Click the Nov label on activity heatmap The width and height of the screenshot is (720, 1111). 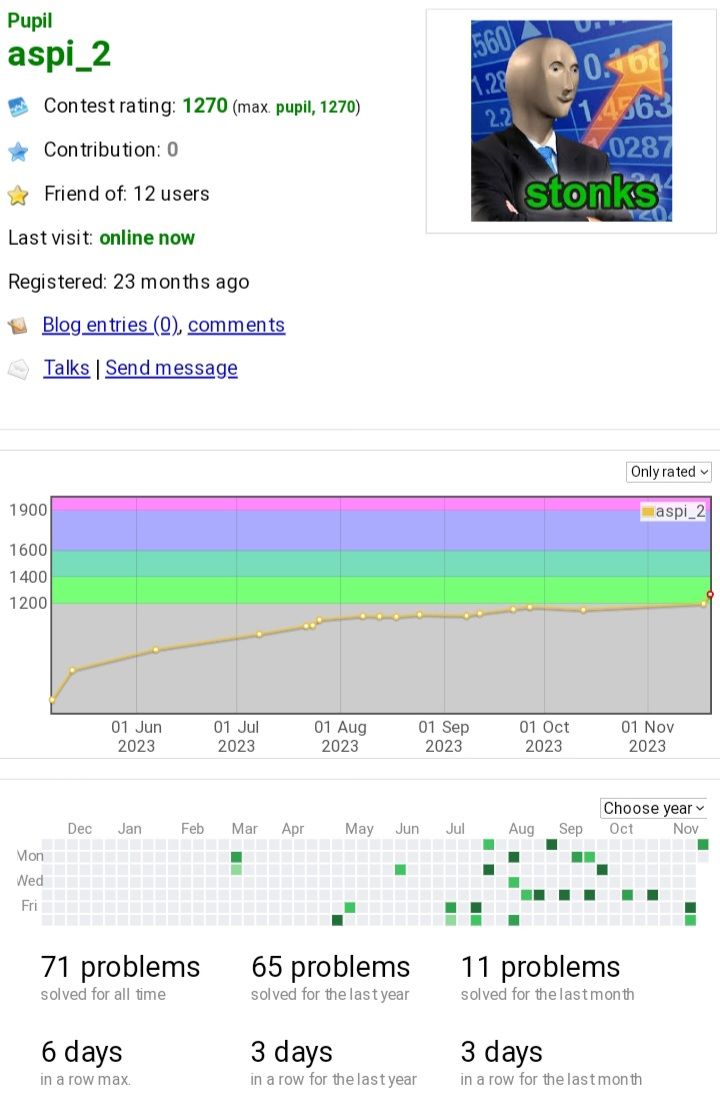(685, 828)
